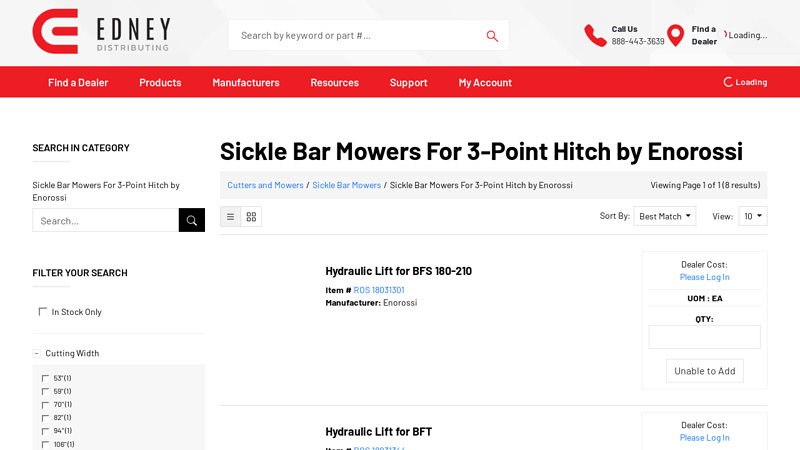The width and height of the screenshot is (800, 450).
Task: Click the Viewing Page 1 of 1 text
Action: [x=705, y=185]
